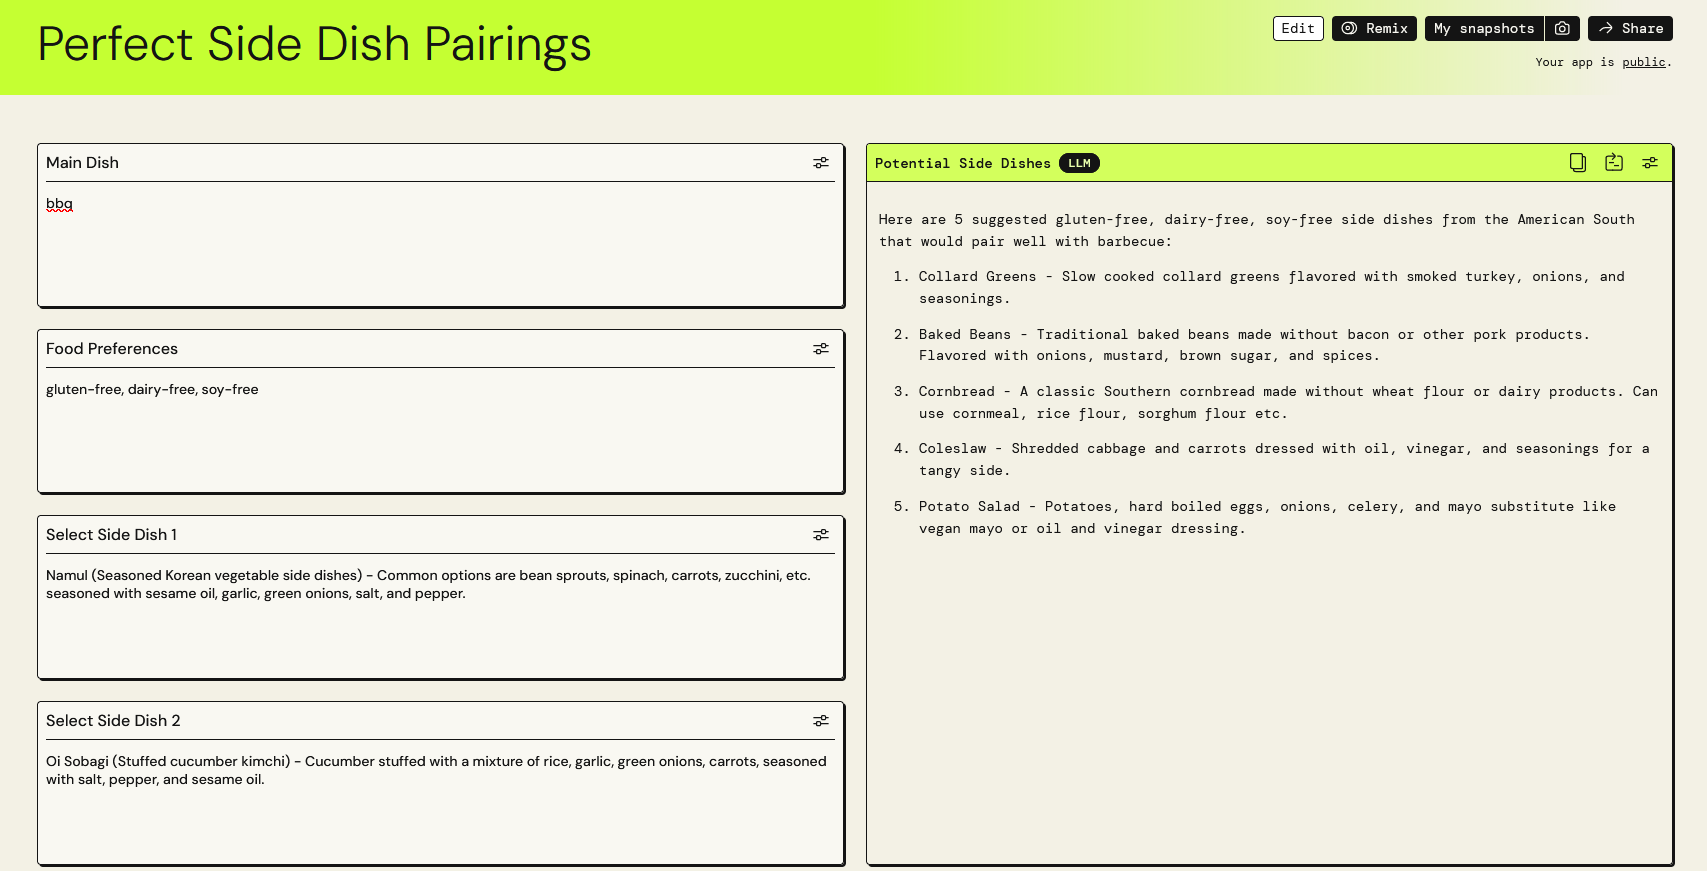Viewport: 1707px width, 871px height.
Task: Share the app
Action: click(x=1630, y=29)
